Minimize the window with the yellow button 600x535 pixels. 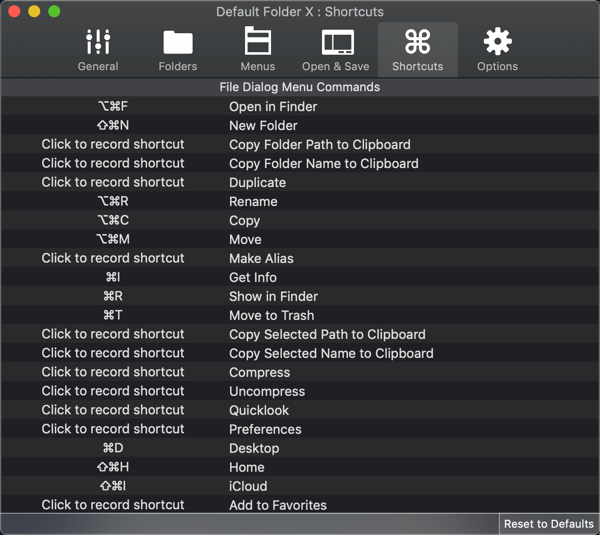coord(34,11)
